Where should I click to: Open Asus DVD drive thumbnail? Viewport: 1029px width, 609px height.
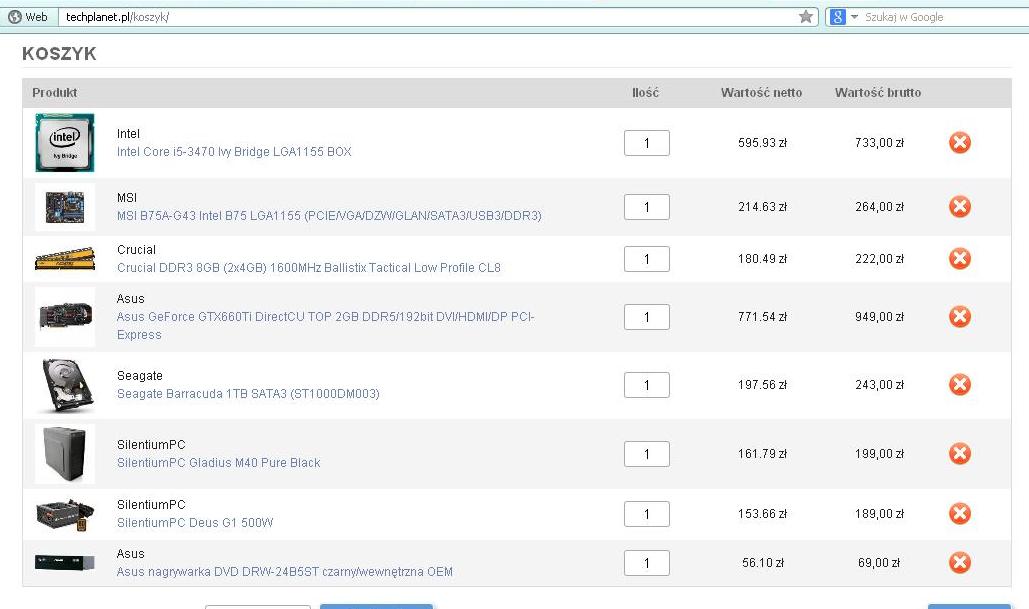coord(65,562)
